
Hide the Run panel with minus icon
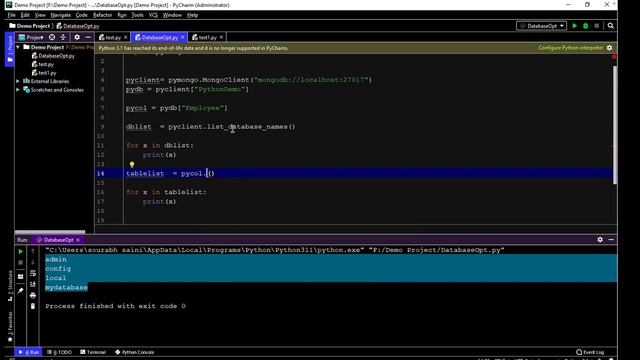[611, 240]
